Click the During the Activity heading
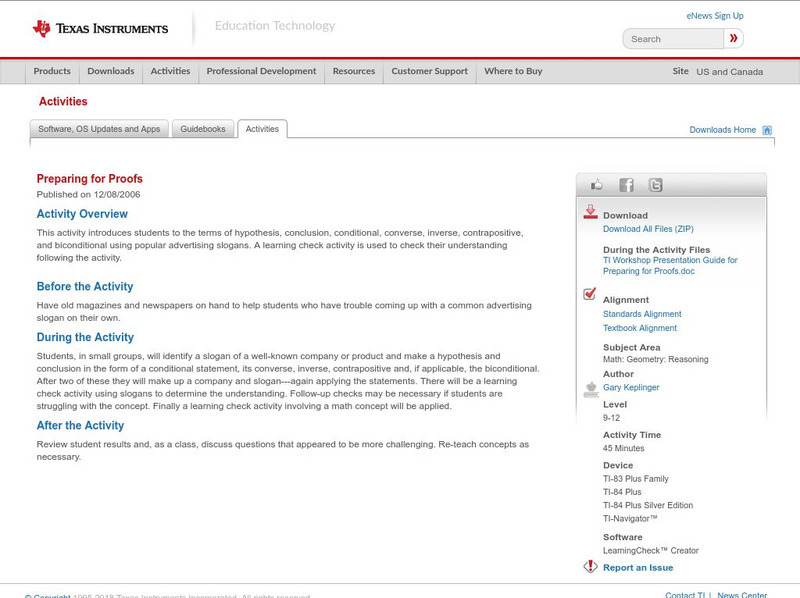 coord(85,337)
